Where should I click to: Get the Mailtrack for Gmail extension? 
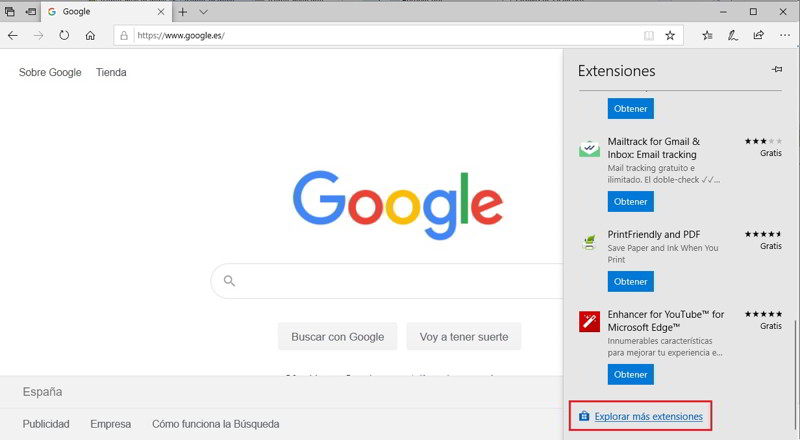[630, 201]
